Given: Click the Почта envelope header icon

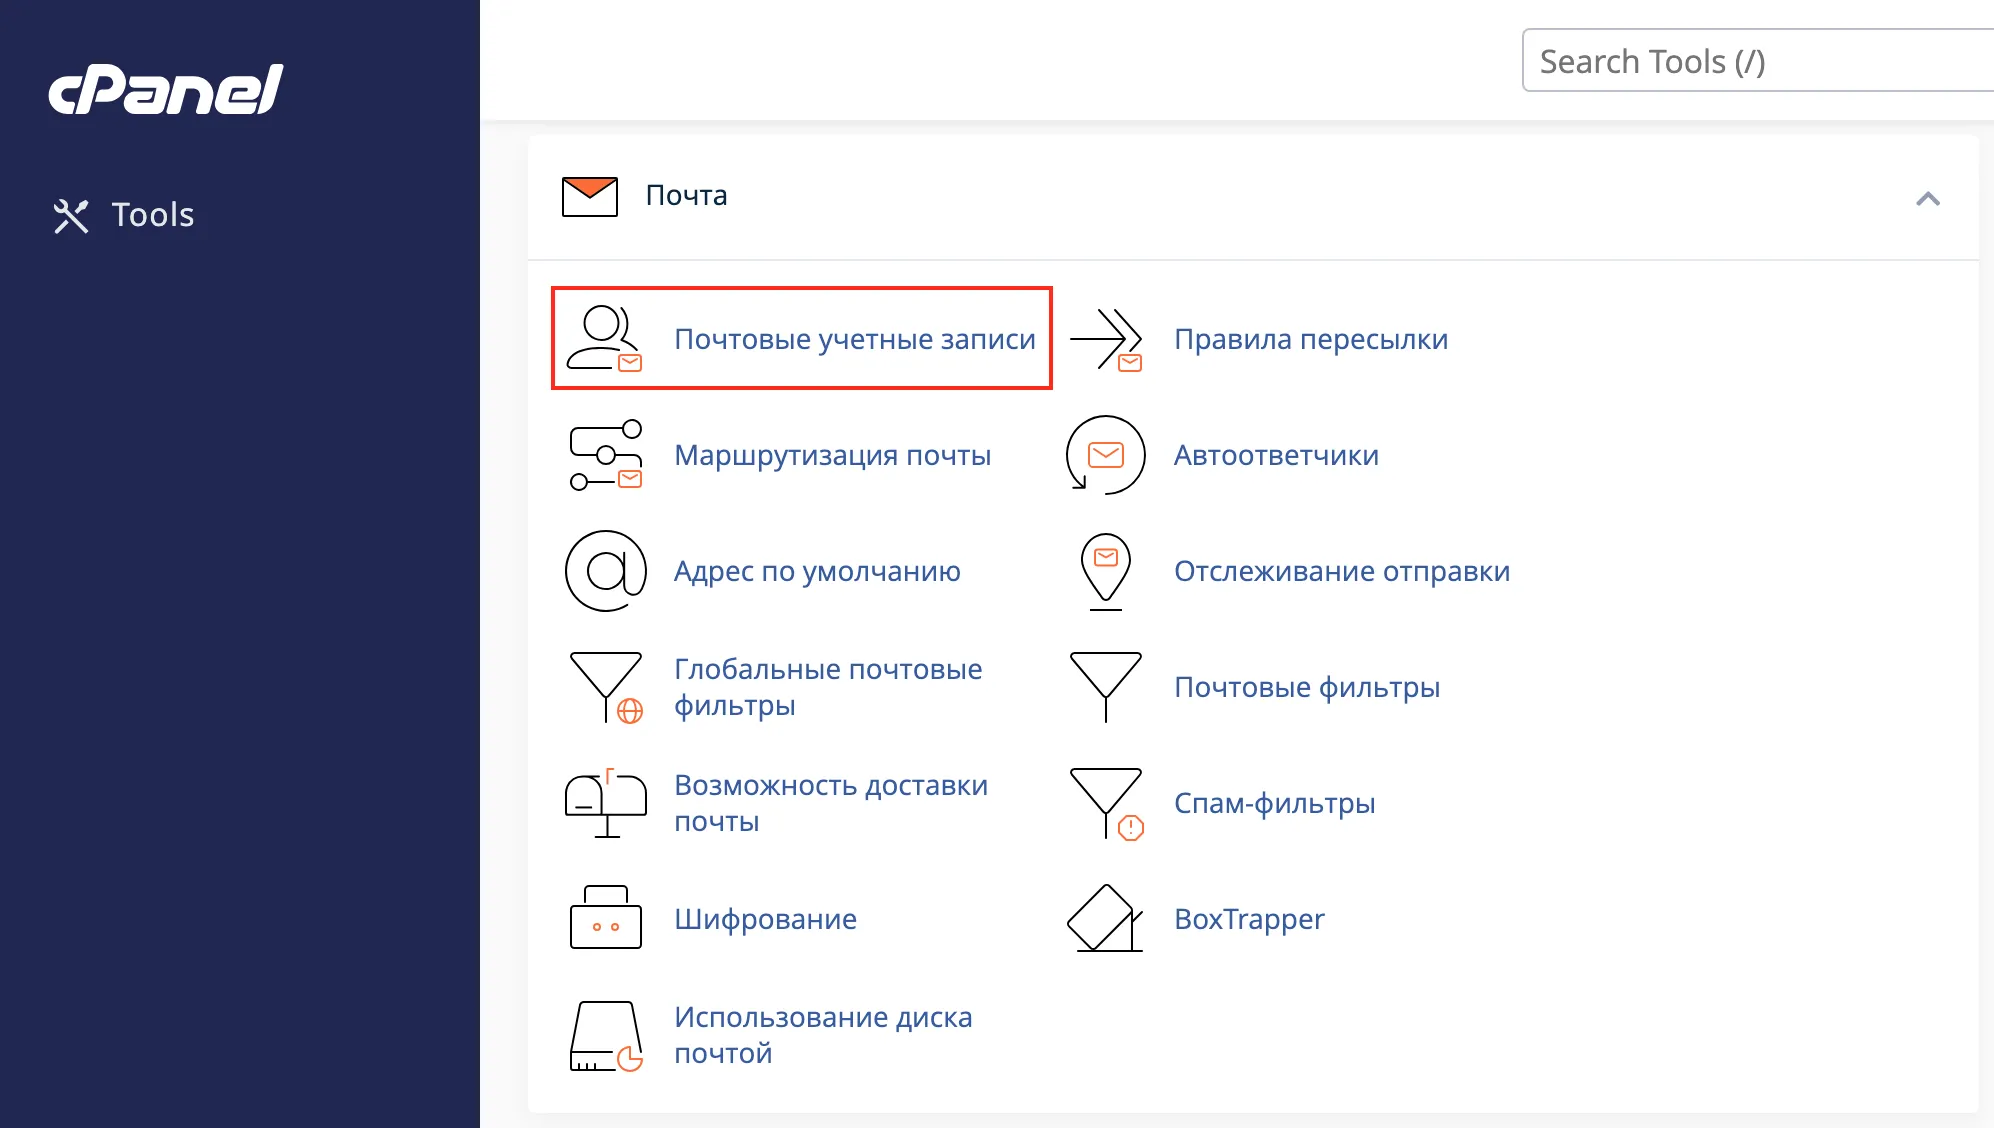Looking at the screenshot, I should [590, 196].
